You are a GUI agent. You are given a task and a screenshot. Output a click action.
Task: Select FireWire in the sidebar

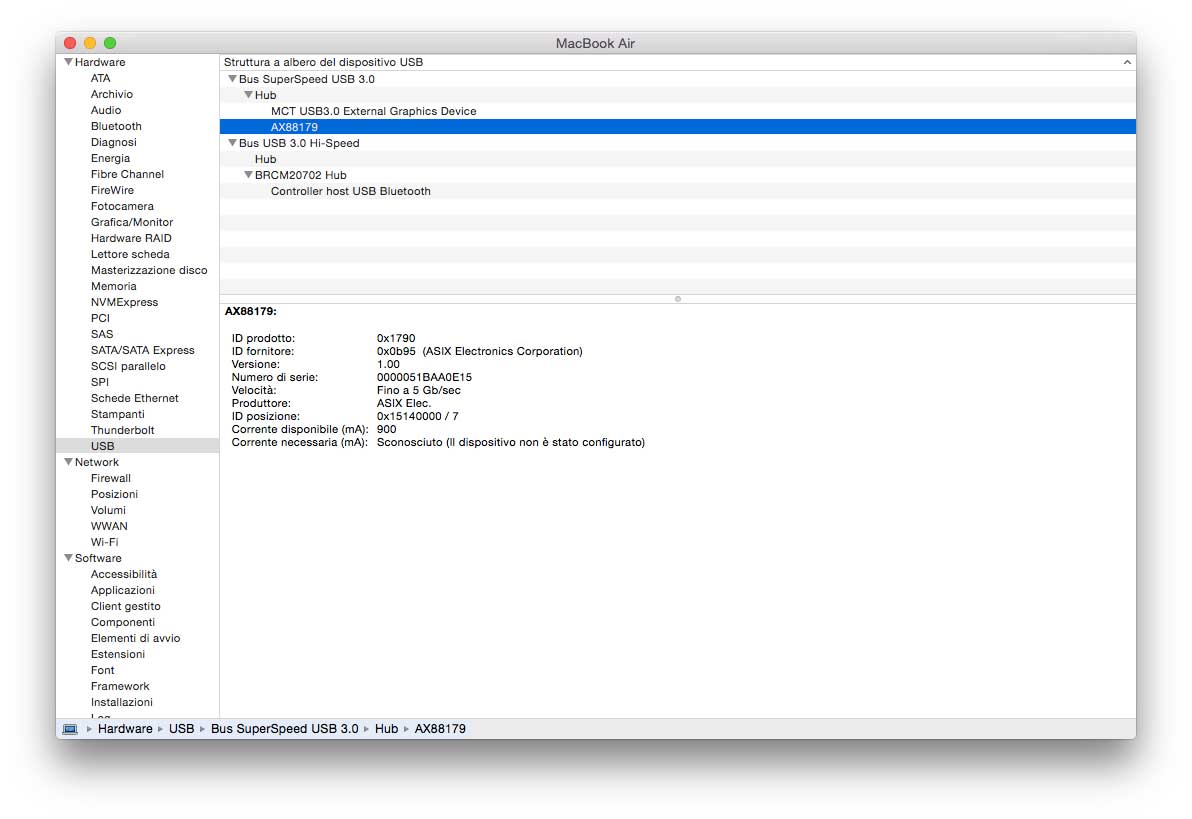(x=113, y=189)
